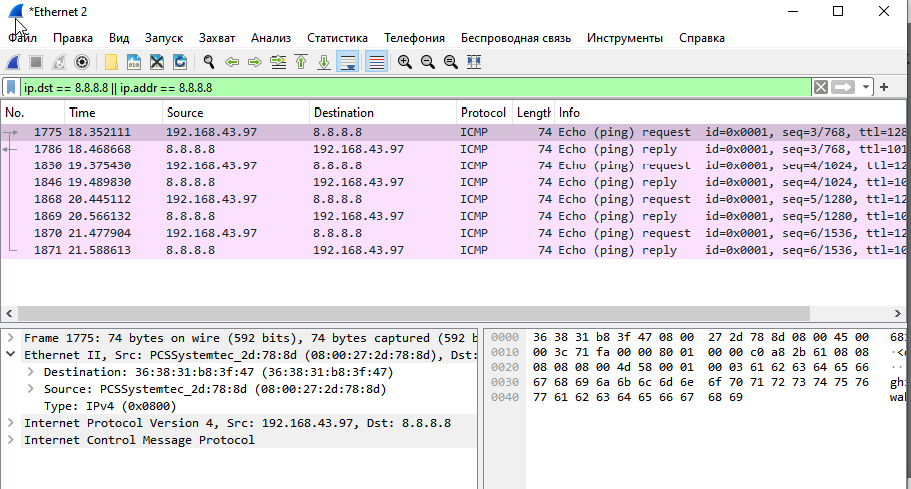Open the Беспроводная связь menu

point(516,38)
